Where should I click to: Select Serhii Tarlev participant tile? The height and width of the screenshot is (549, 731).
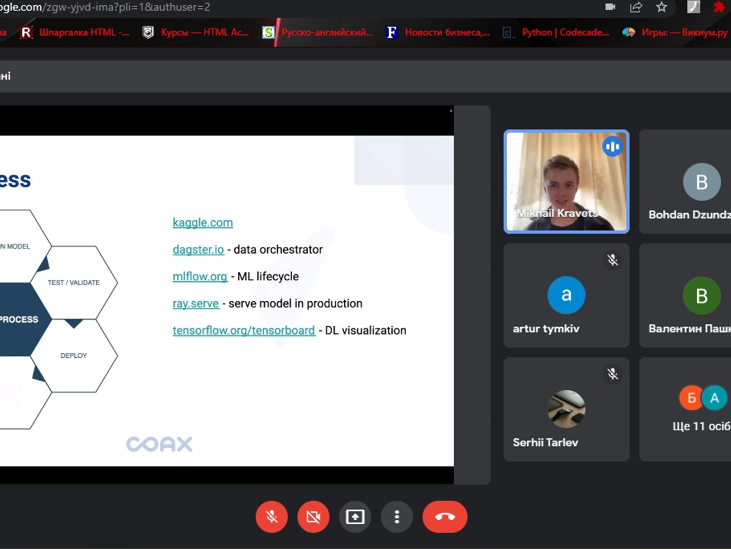pos(566,409)
